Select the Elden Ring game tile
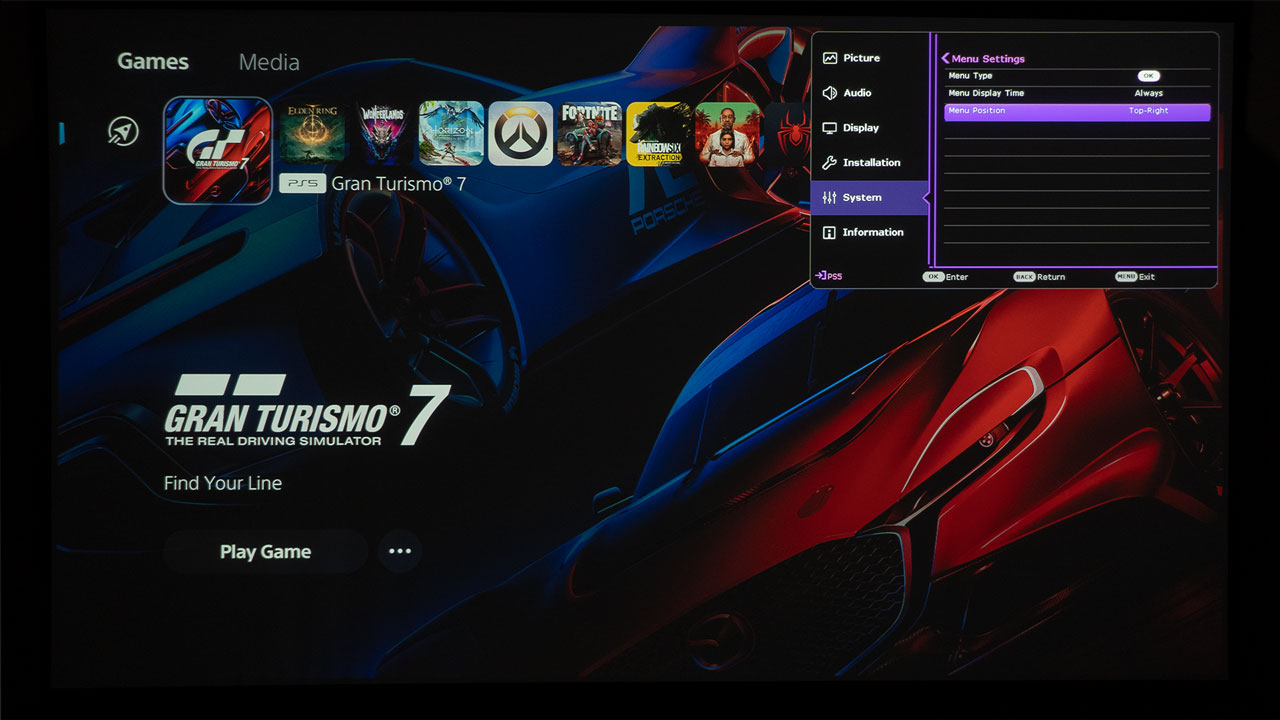The width and height of the screenshot is (1280, 720). (312, 133)
